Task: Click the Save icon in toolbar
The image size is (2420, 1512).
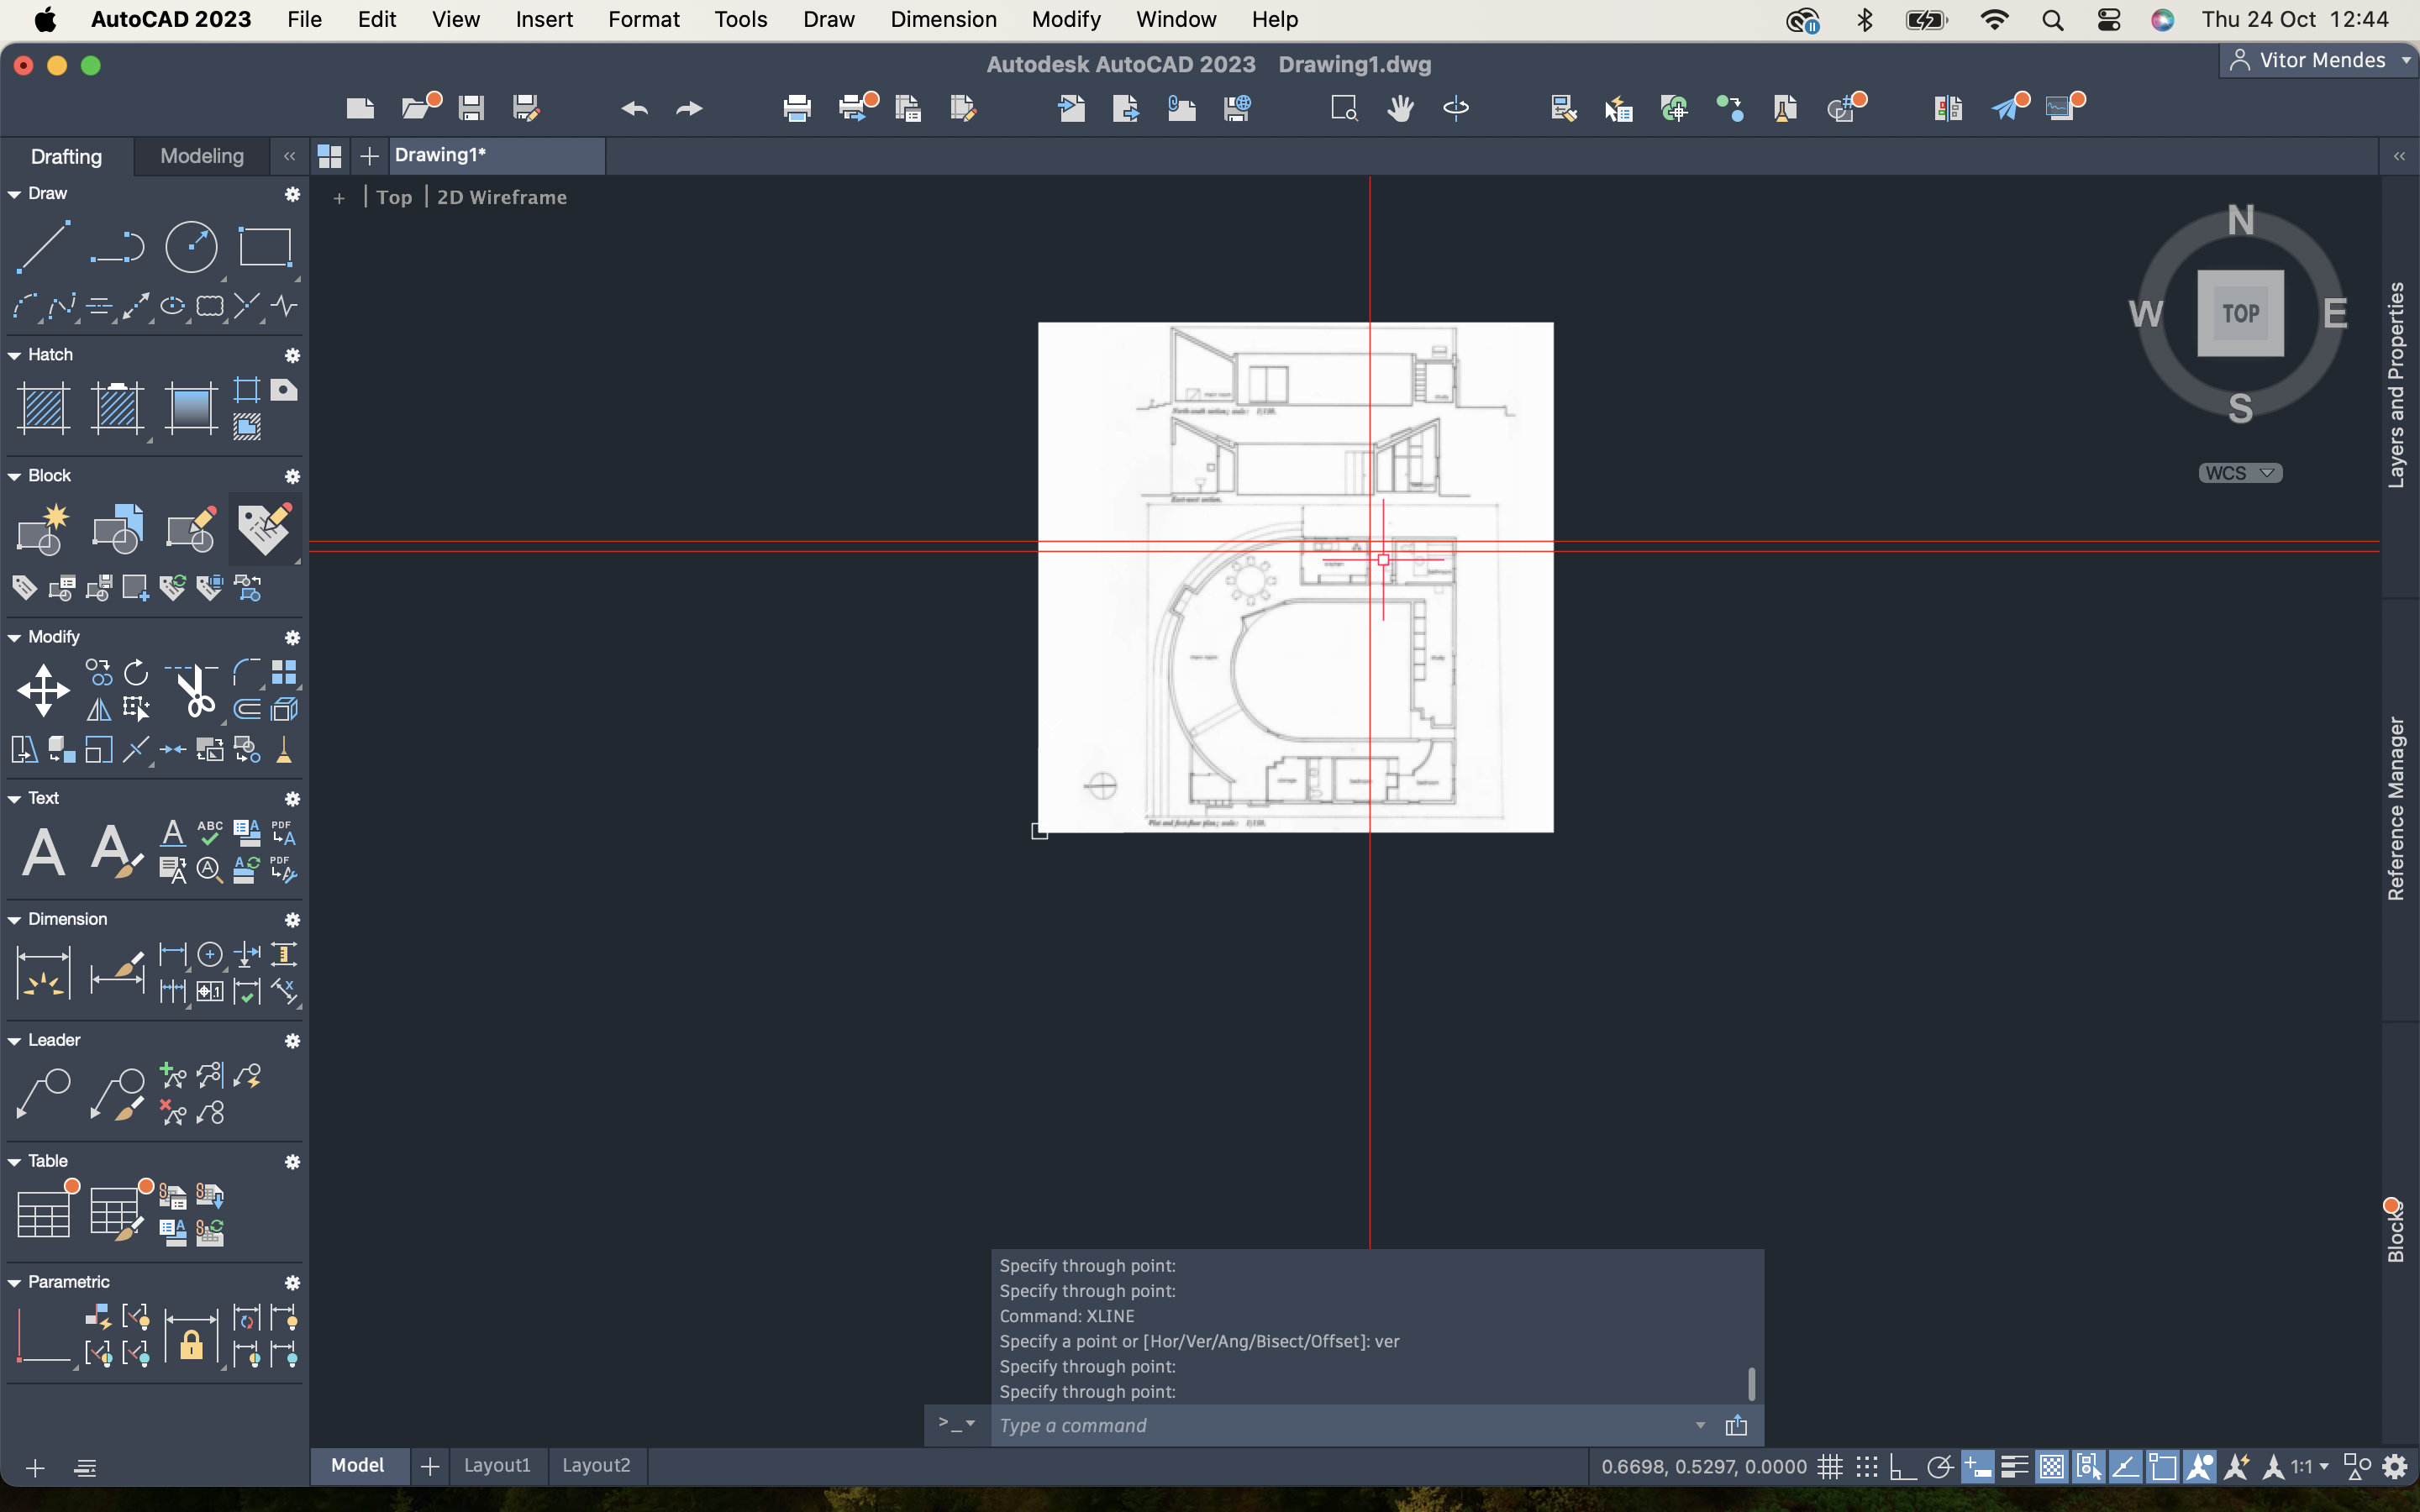Action: [471, 107]
